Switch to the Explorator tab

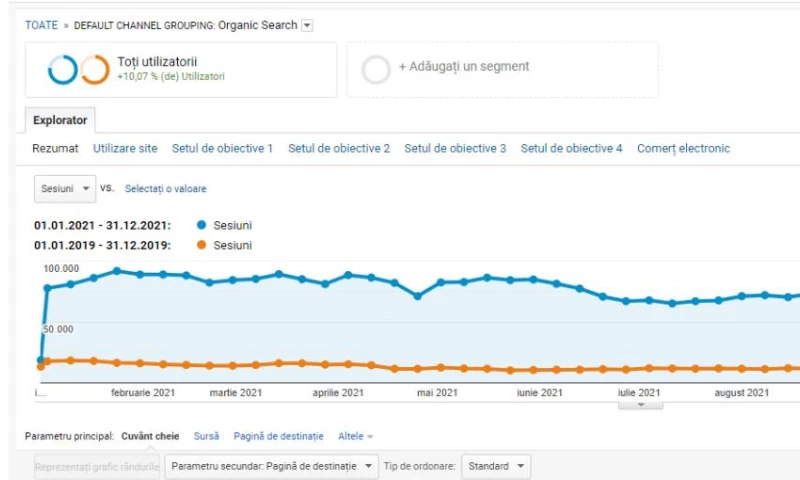pos(60,120)
